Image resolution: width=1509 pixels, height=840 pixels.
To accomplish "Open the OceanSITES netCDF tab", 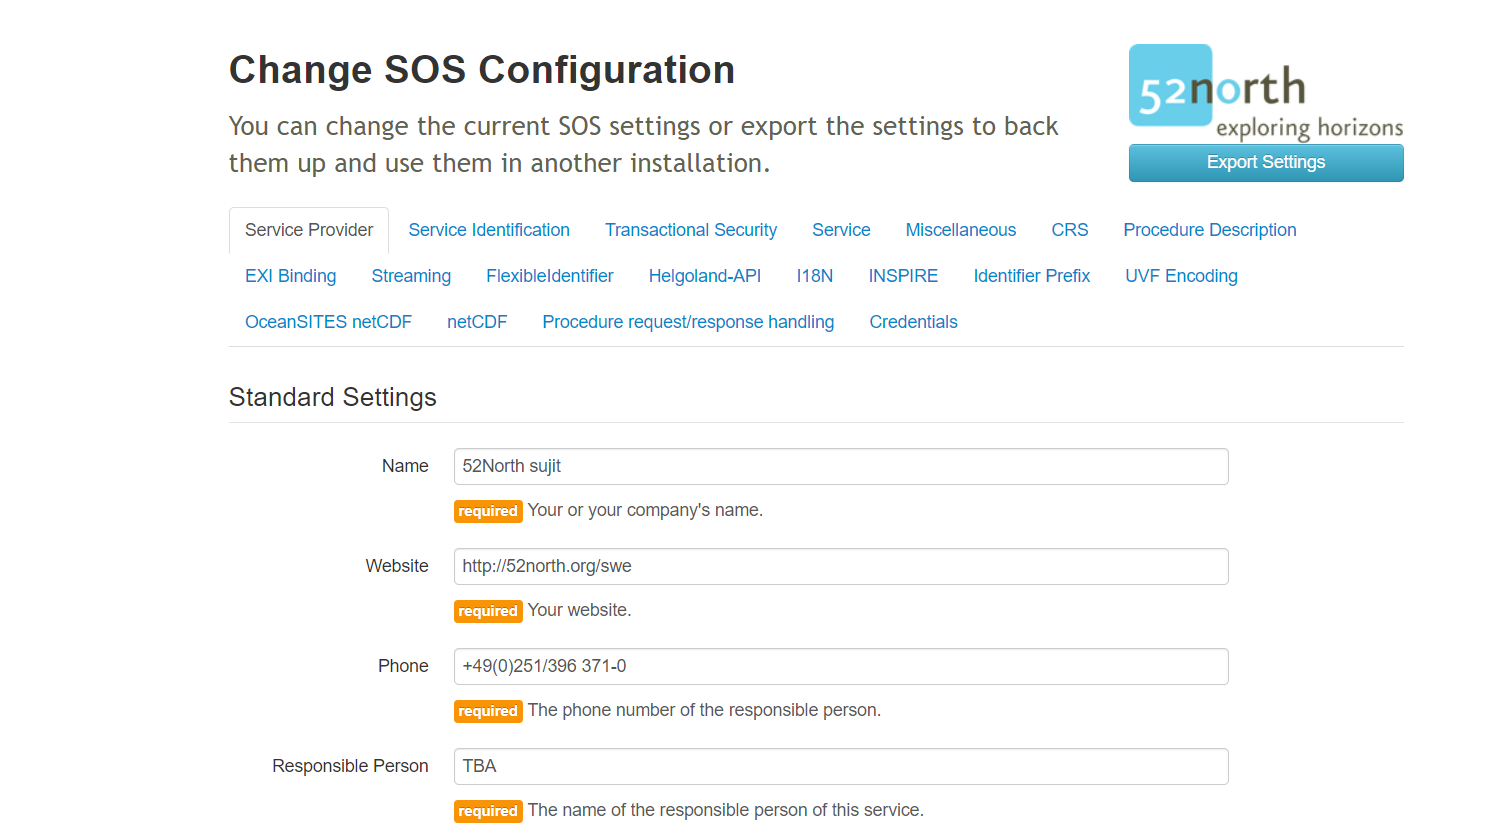I will click(328, 322).
